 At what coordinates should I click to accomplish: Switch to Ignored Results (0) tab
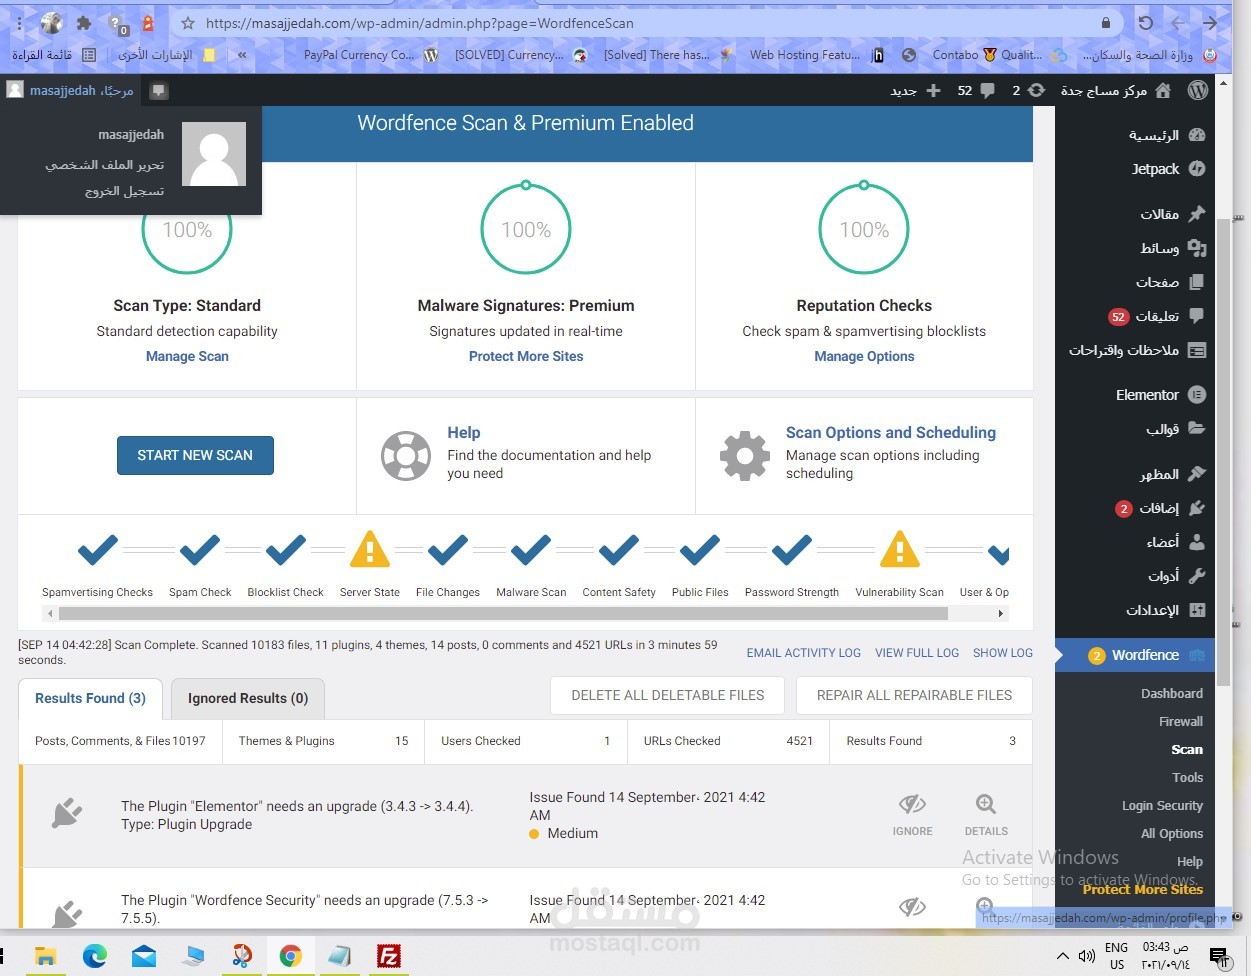(x=248, y=698)
